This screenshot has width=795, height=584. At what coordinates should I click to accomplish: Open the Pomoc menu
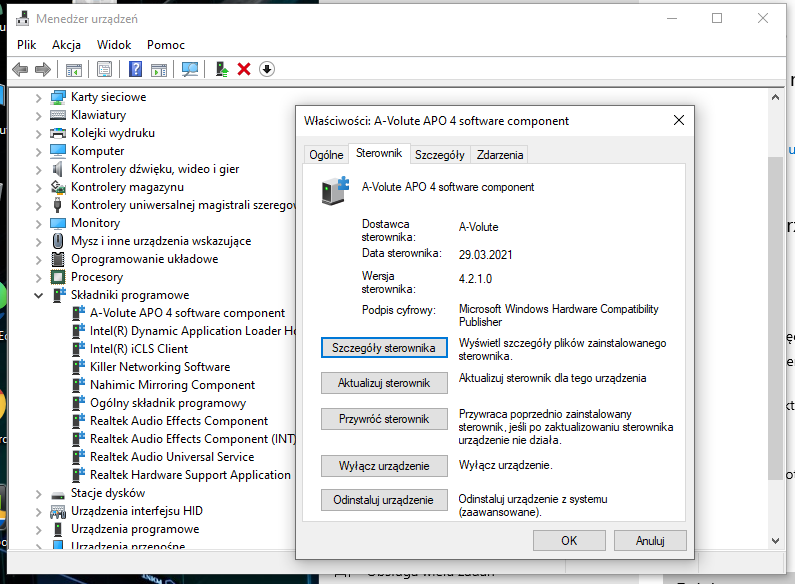pyautogui.click(x=166, y=45)
